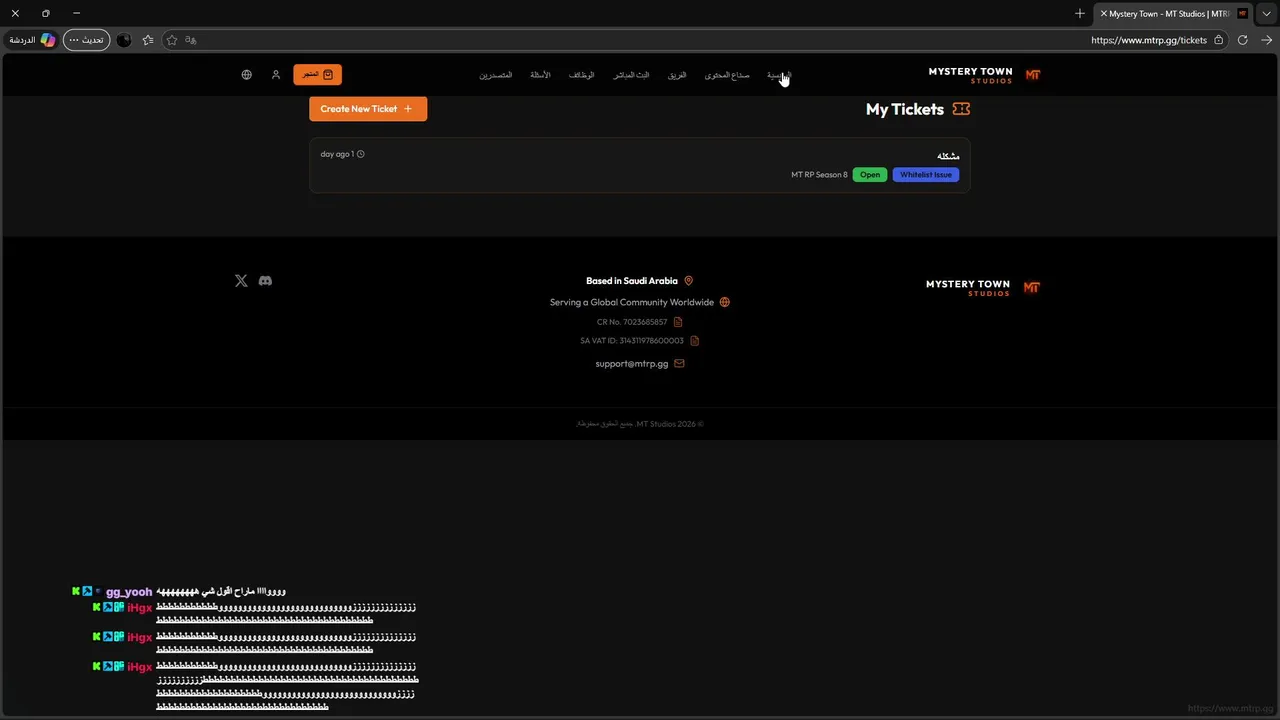Screen dimensions: 1280x720
Task: Click the Mystery Town Studios header logo
Action: click(970, 75)
